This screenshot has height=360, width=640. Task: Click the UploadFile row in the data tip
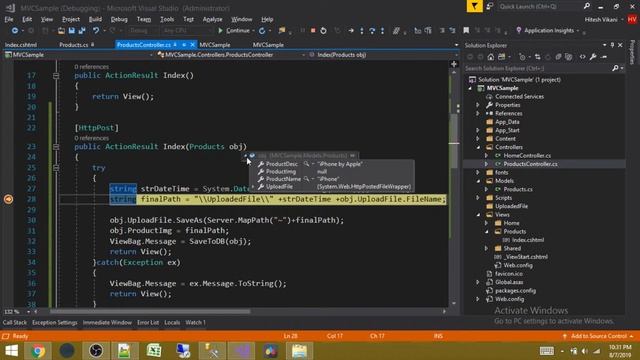[x=332, y=187]
